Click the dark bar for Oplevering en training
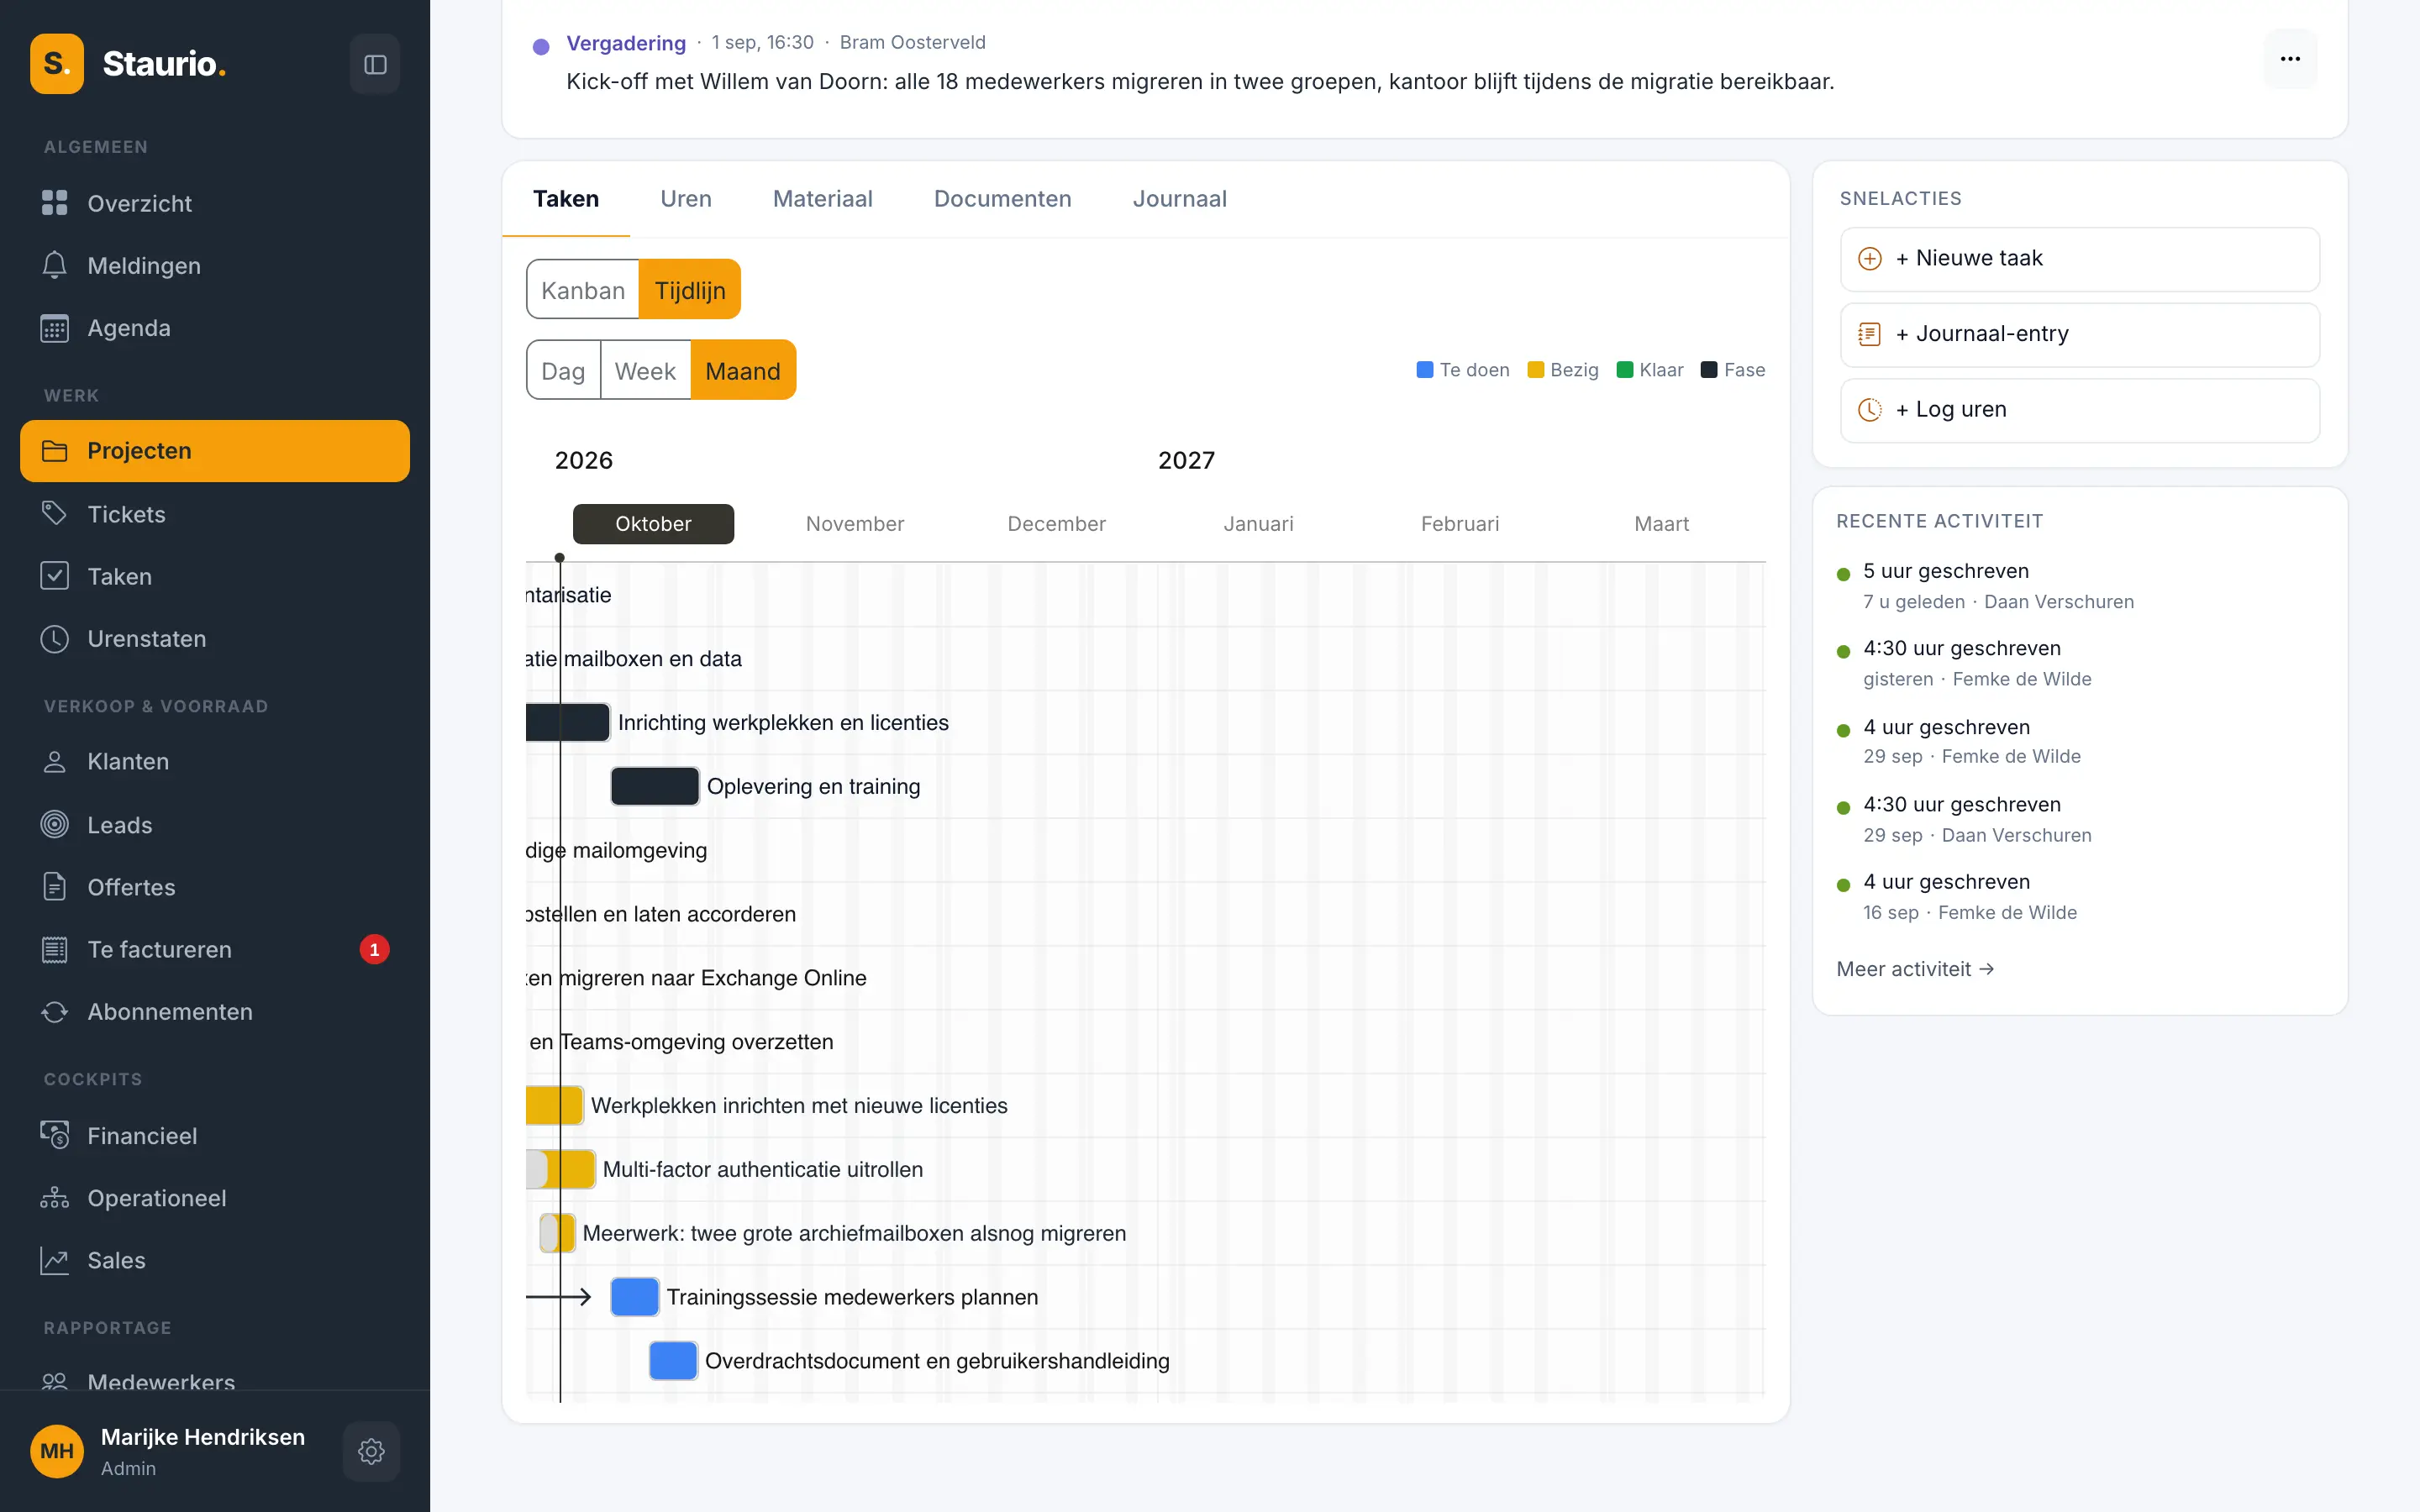This screenshot has height=1512, width=2420. (x=655, y=786)
